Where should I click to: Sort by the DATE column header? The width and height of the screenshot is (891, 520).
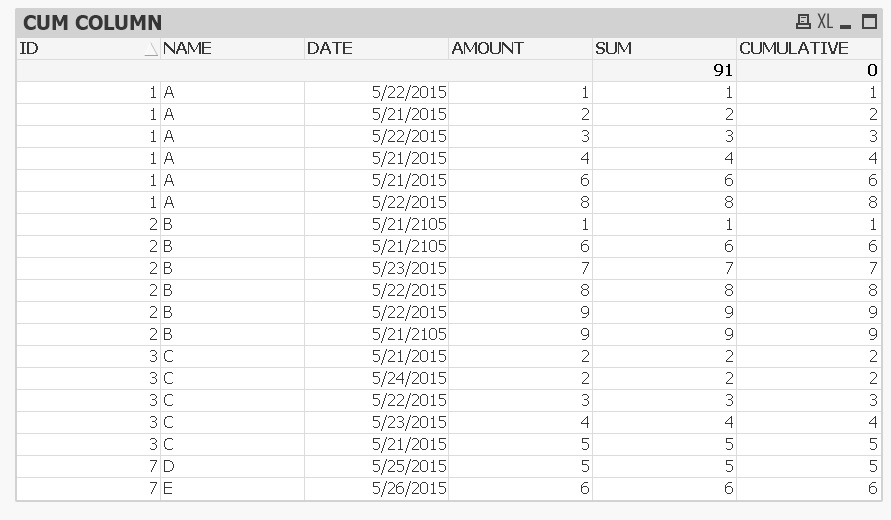[330, 48]
